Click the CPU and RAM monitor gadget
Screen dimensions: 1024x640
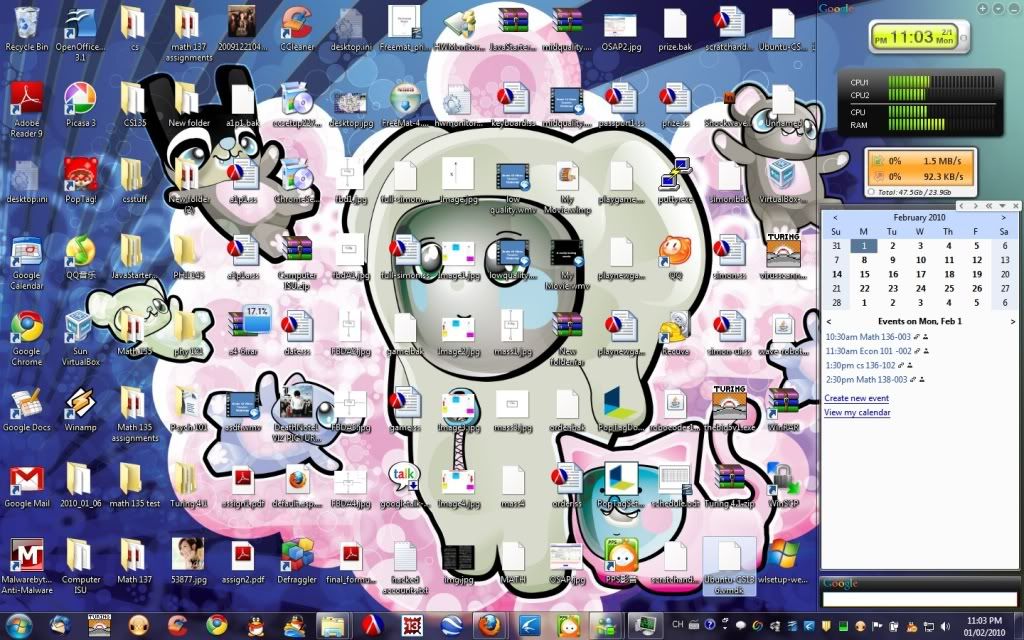[x=921, y=103]
